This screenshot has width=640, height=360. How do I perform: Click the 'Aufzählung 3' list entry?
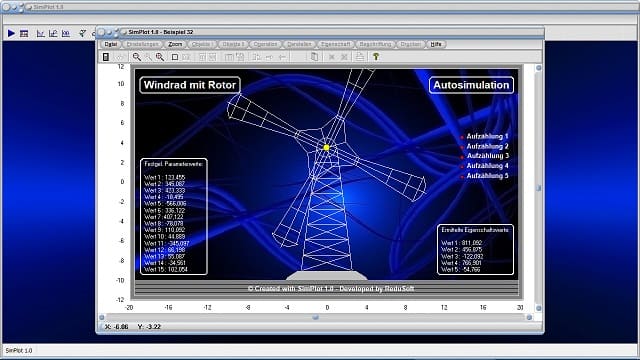(x=487, y=156)
